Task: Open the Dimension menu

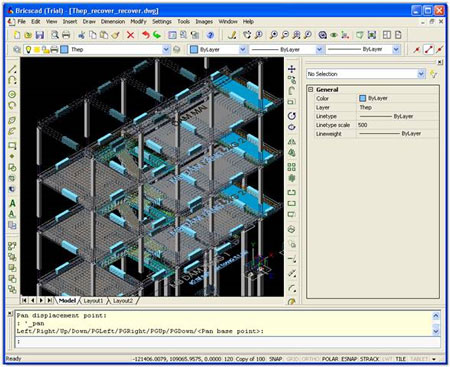Action: point(113,21)
